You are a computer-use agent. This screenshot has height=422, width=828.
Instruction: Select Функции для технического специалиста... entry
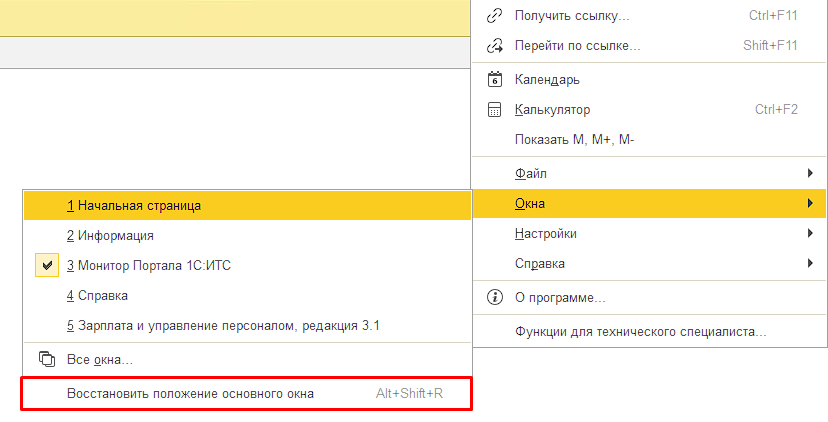point(648,332)
